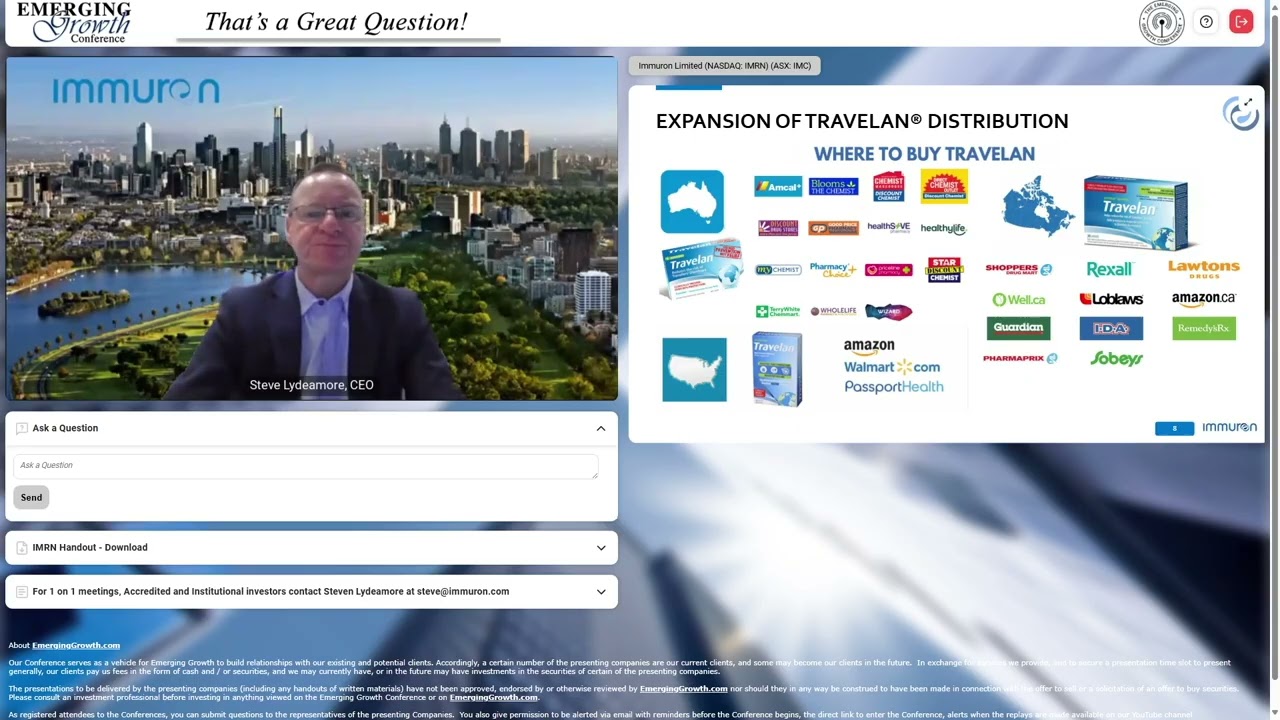1280x720 pixels.
Task: Click the Steve Lydeamore video feed
Action: coord(312,229)
